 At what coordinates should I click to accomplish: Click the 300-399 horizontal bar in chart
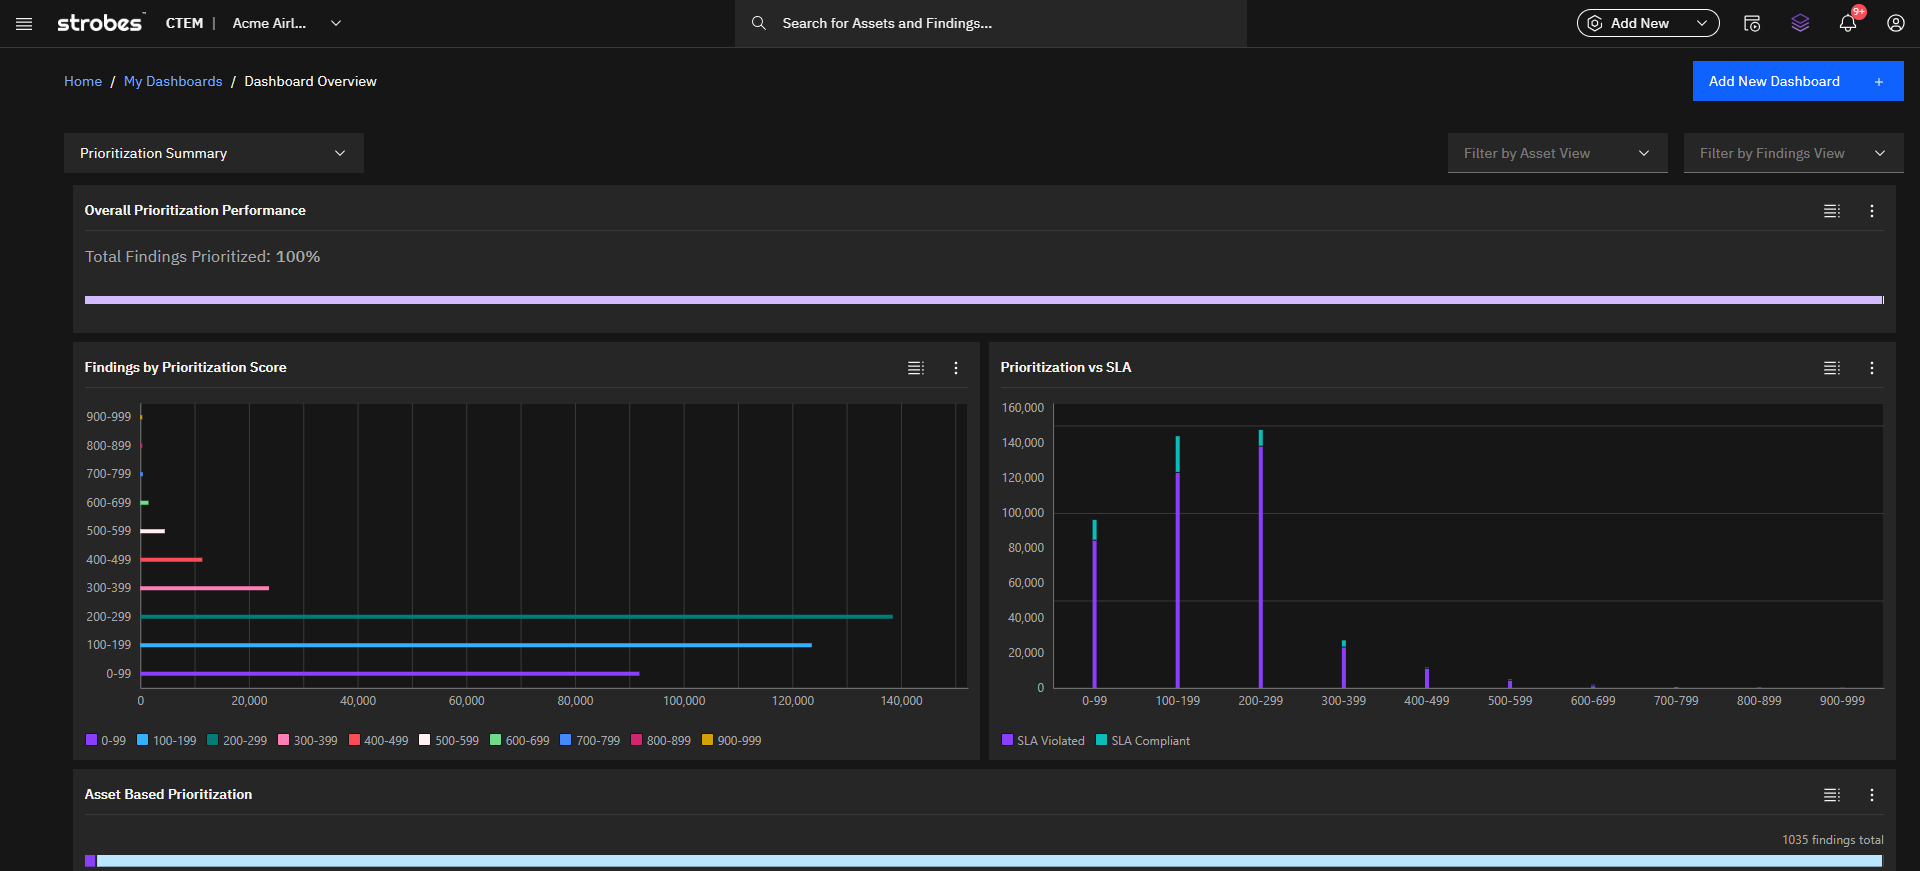204,588
